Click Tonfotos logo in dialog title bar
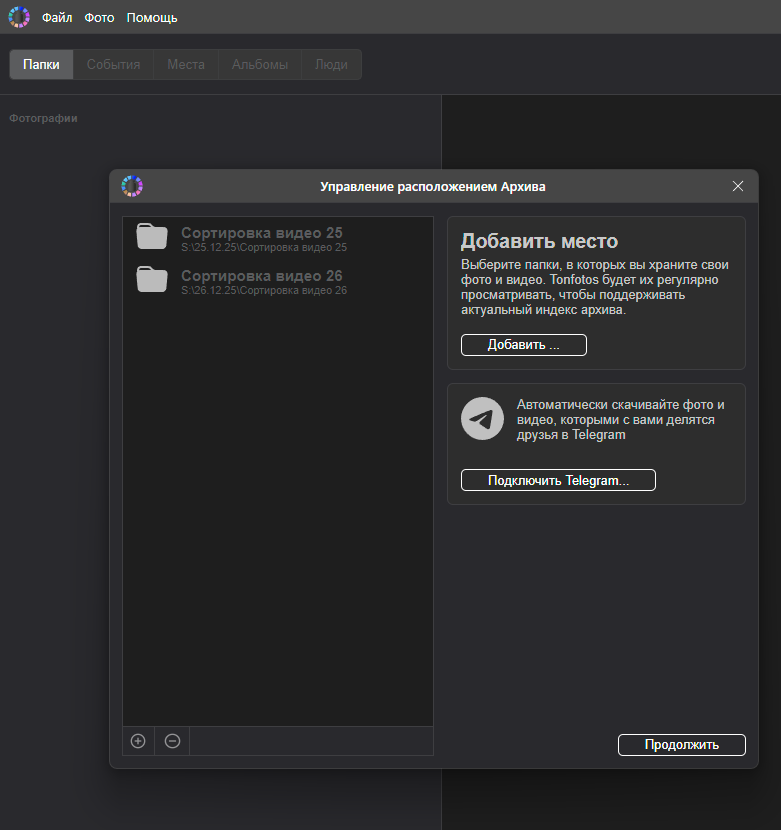Screen dimensions: 781x830 [x=132, y=187]
